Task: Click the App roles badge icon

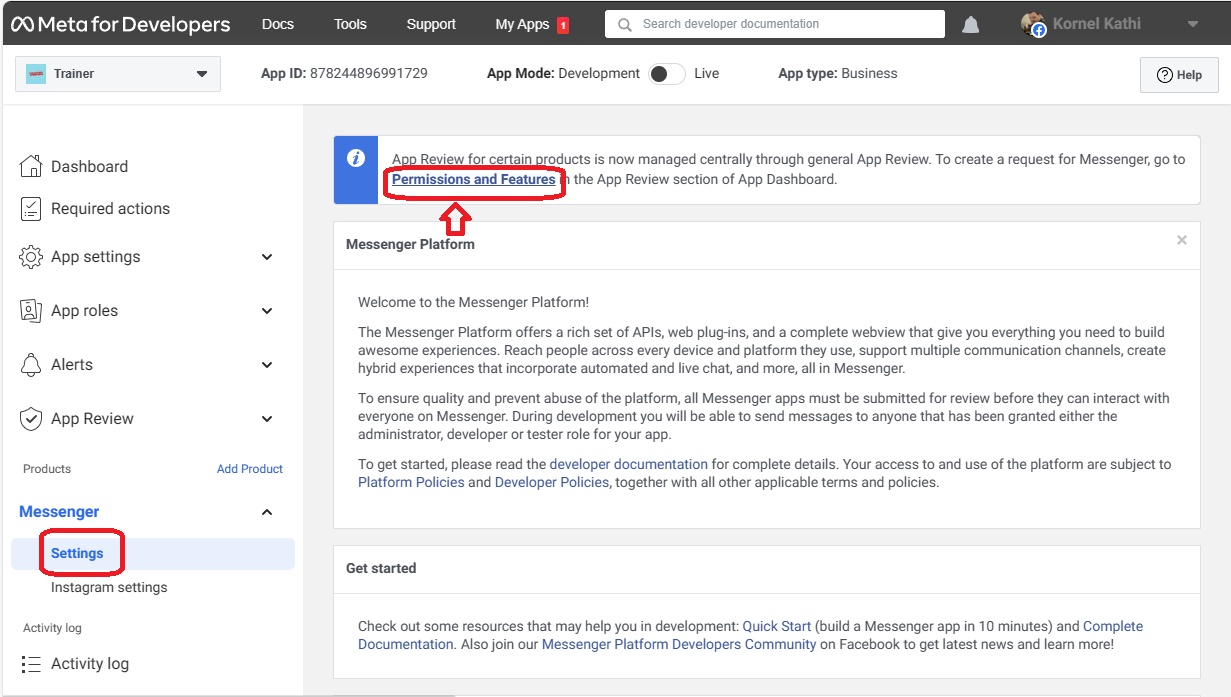Action: (x=31, y=311)
